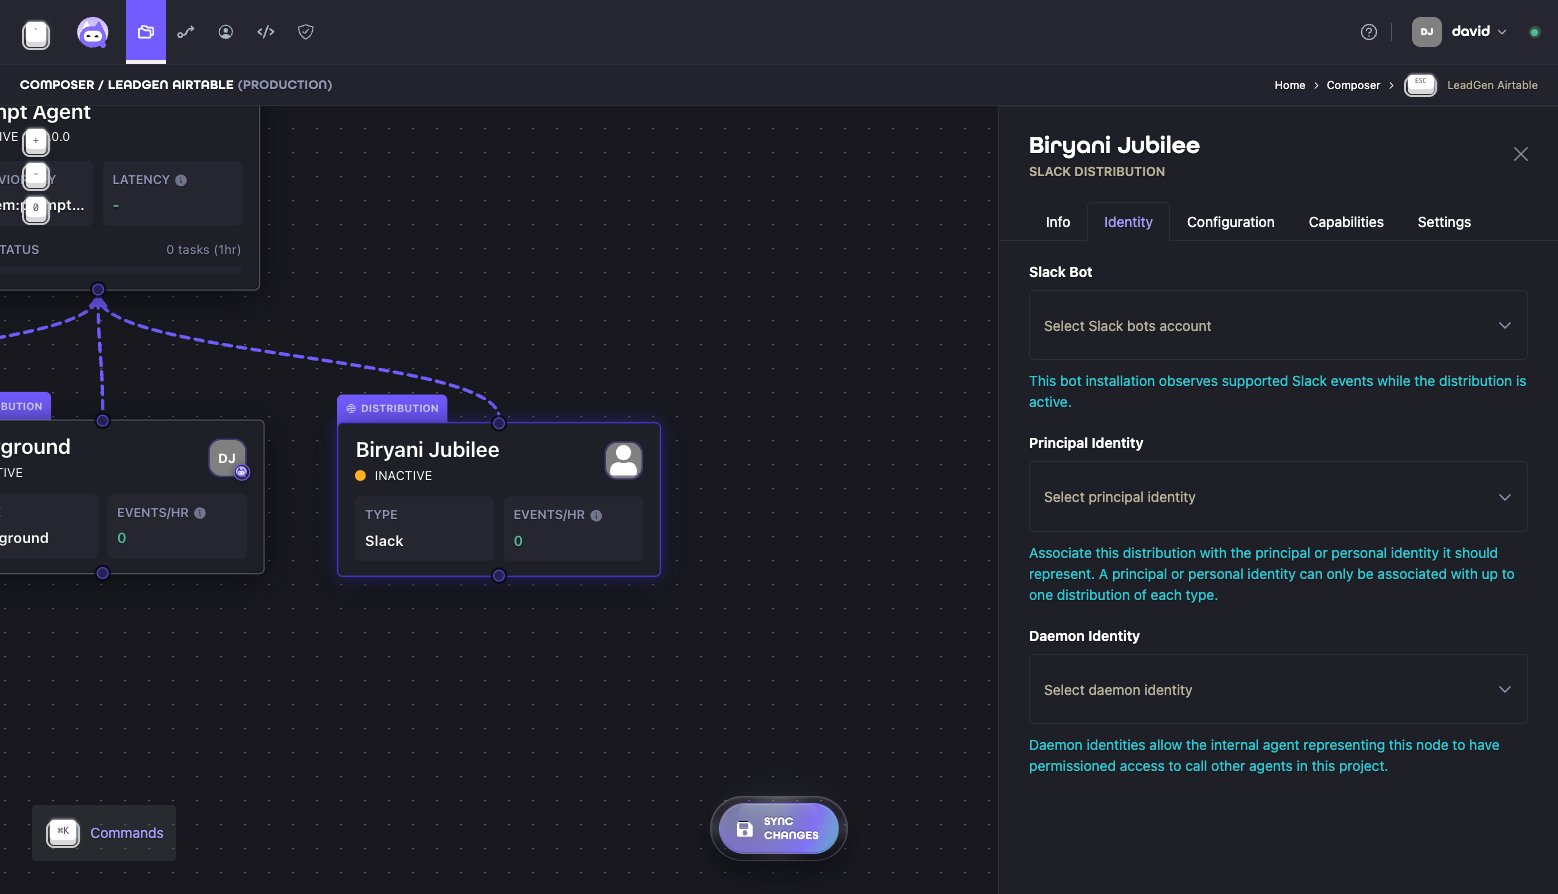Click the Slack Distribution subtitle
1558x894 pixels.
pyautogui.click(x=1097, y=172)
